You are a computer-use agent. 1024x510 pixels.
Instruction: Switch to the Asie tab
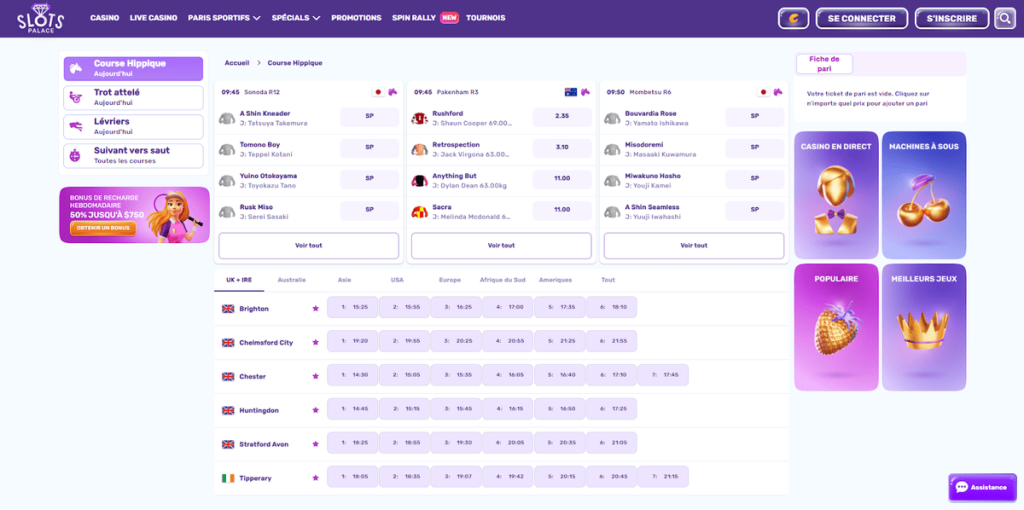pyautogui.click(x=344, y=280)
